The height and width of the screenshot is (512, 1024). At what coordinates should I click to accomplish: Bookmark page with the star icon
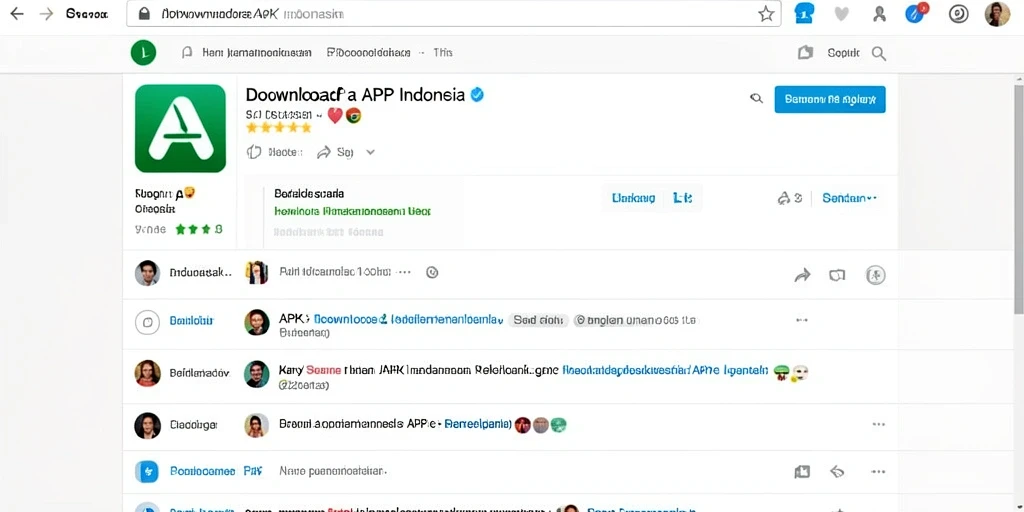pos(766,14)
